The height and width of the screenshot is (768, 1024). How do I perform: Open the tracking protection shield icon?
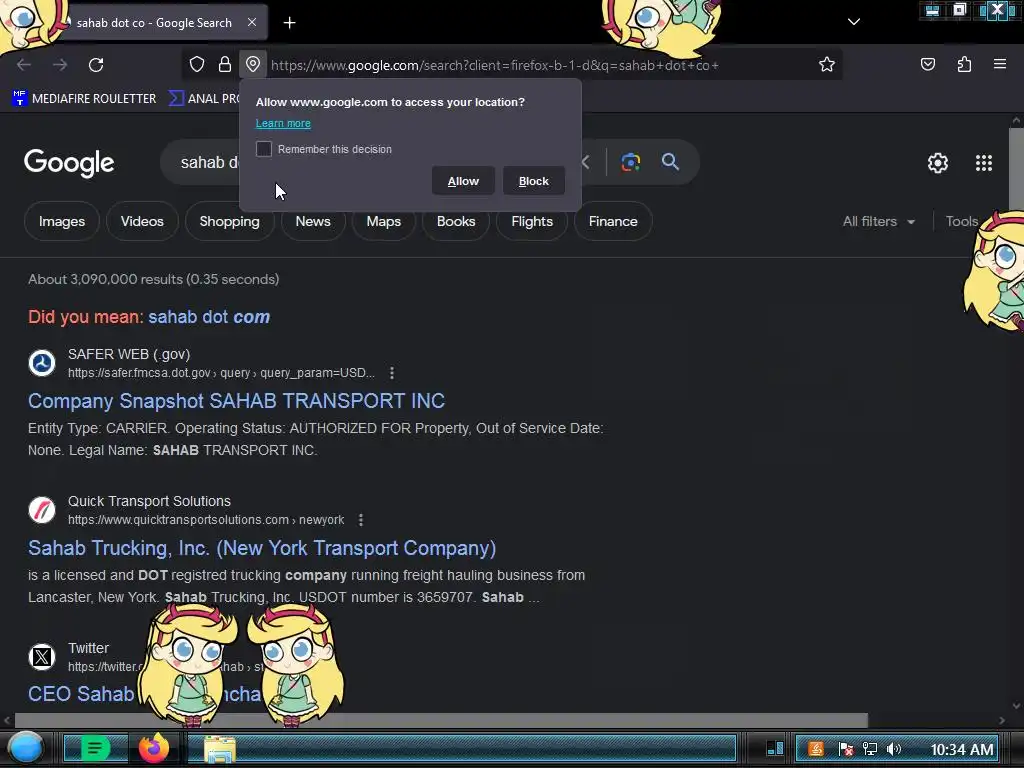tap(197, 65)
